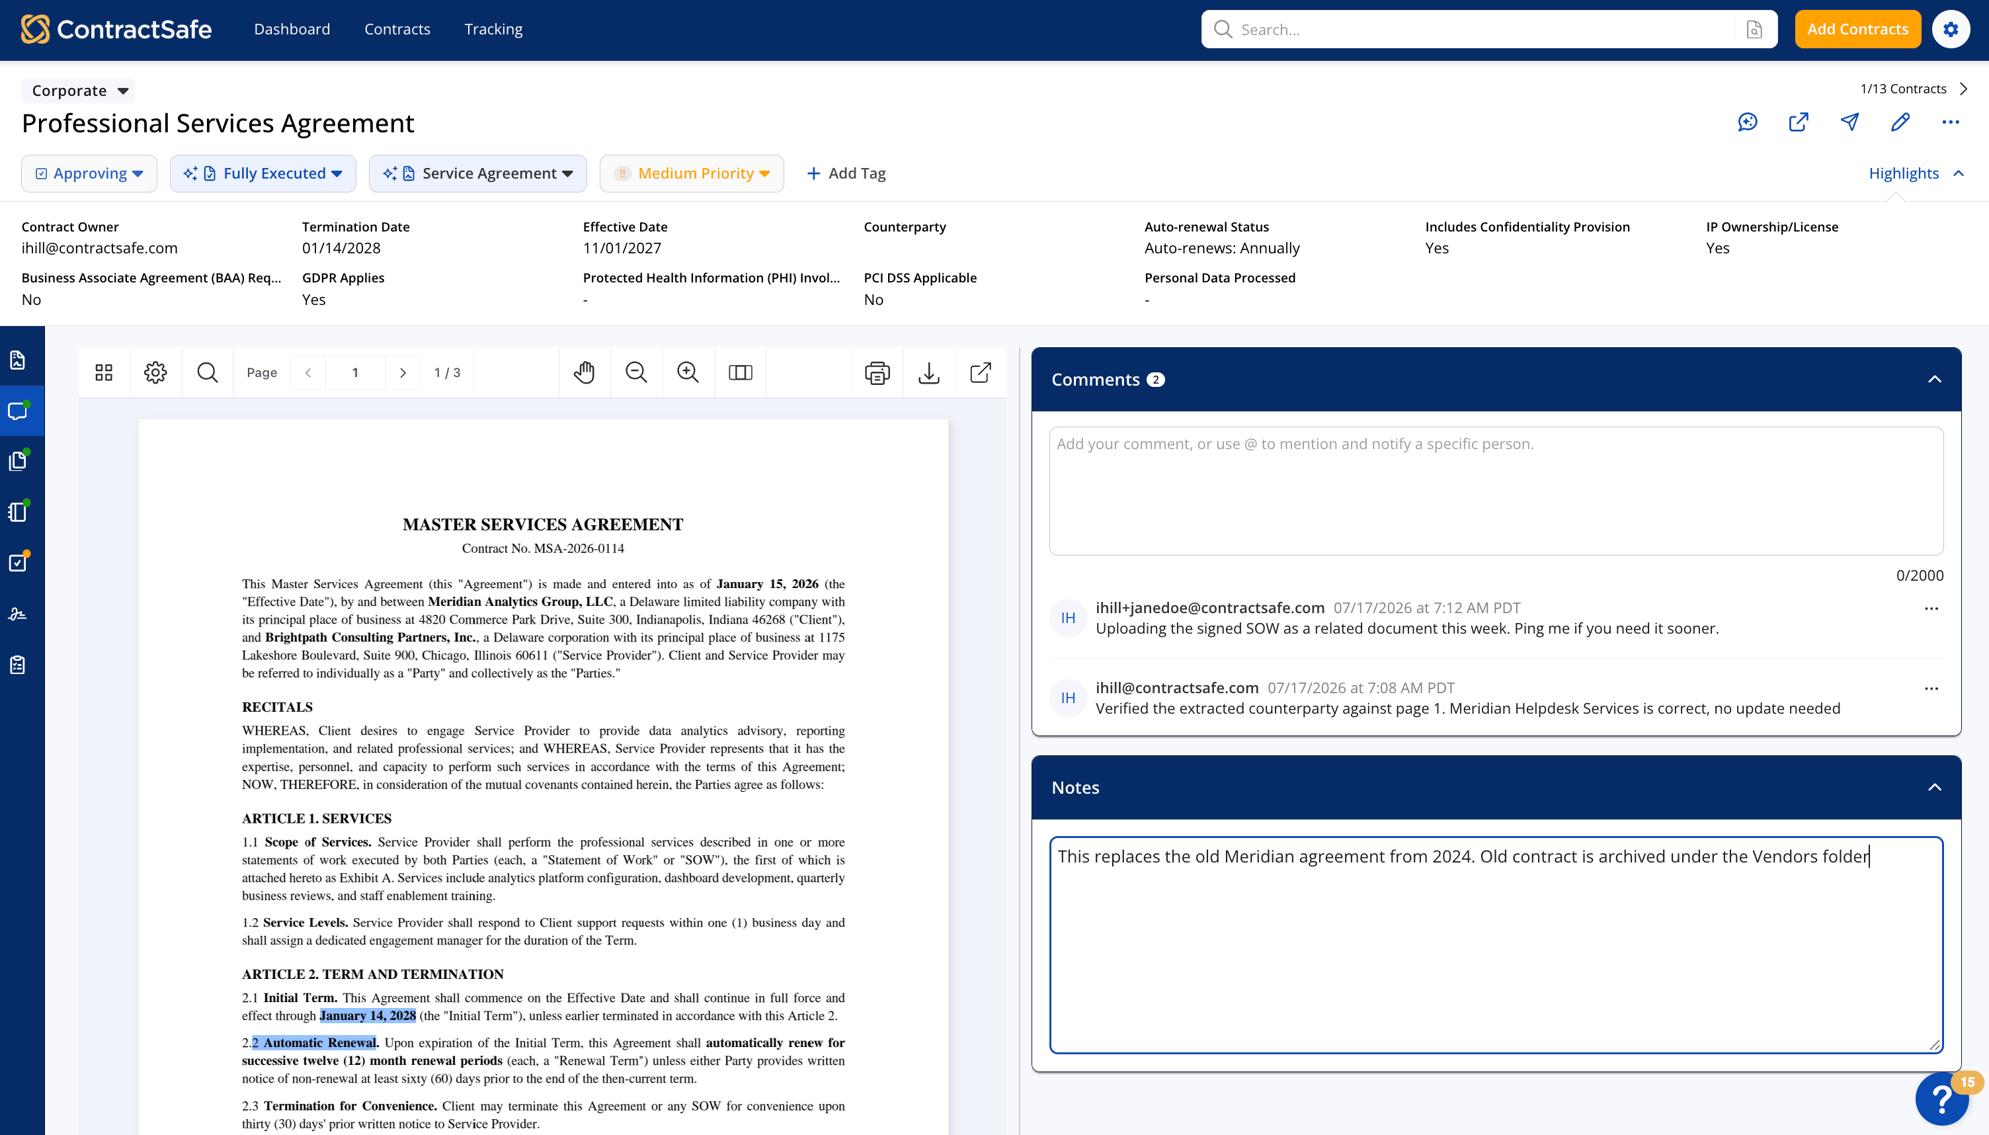This screenshot has width=1989, height=1135.
Task: Go to next page in viewer
Action: point(403,372)
